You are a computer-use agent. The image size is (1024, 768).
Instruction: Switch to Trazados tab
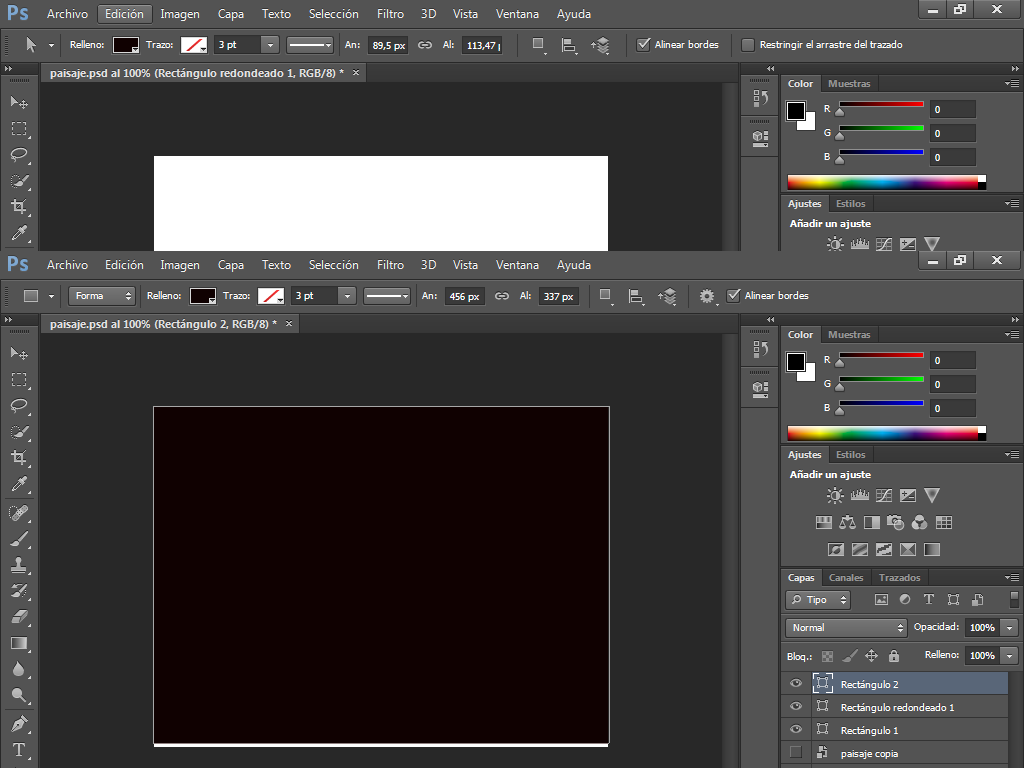click(899, 577)
